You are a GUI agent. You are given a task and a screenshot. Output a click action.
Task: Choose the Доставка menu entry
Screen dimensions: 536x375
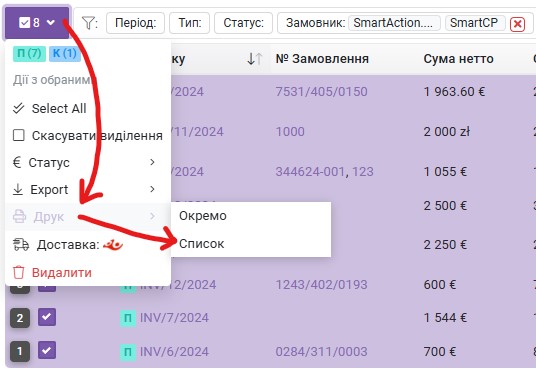point(88,245)
